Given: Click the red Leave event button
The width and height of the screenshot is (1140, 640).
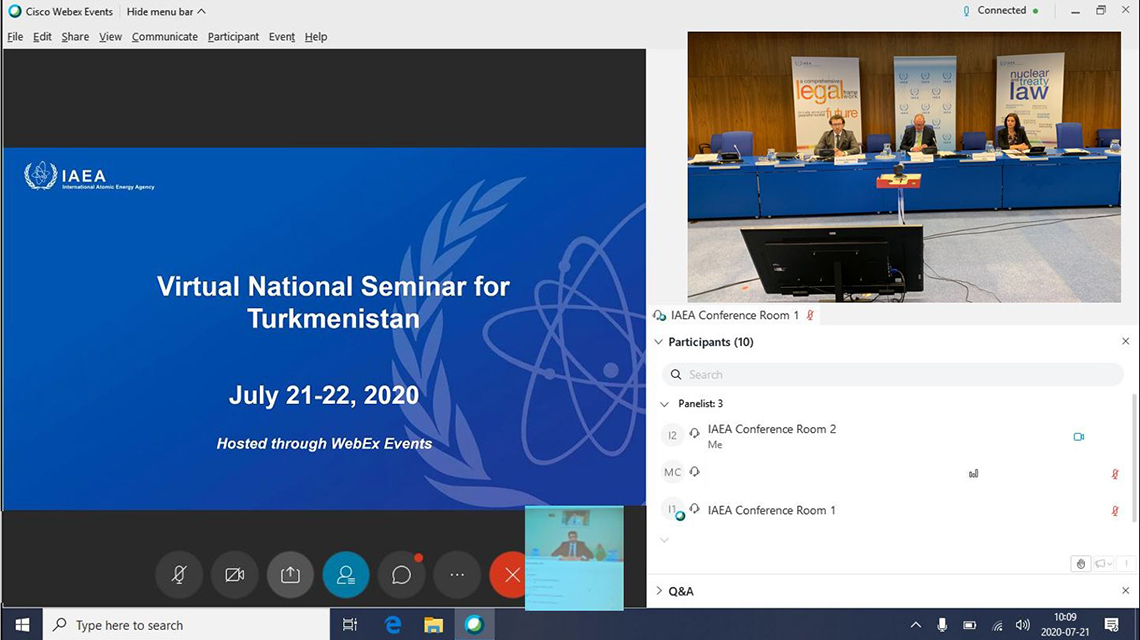Looking at the screenshot, I should (x=511, y=575).
